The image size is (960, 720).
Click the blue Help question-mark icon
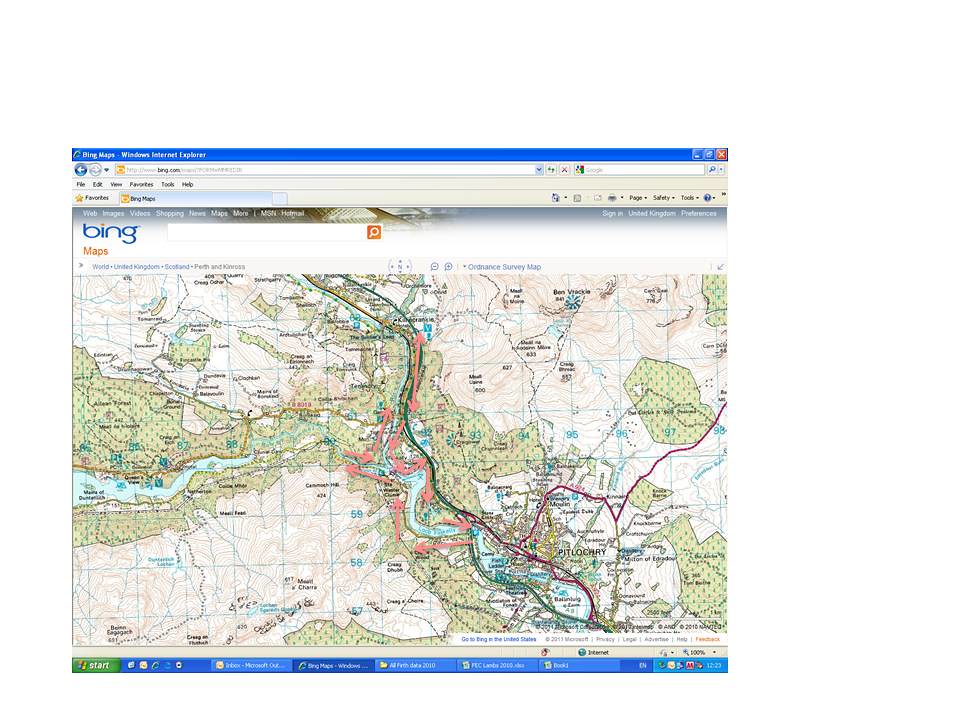707,198
